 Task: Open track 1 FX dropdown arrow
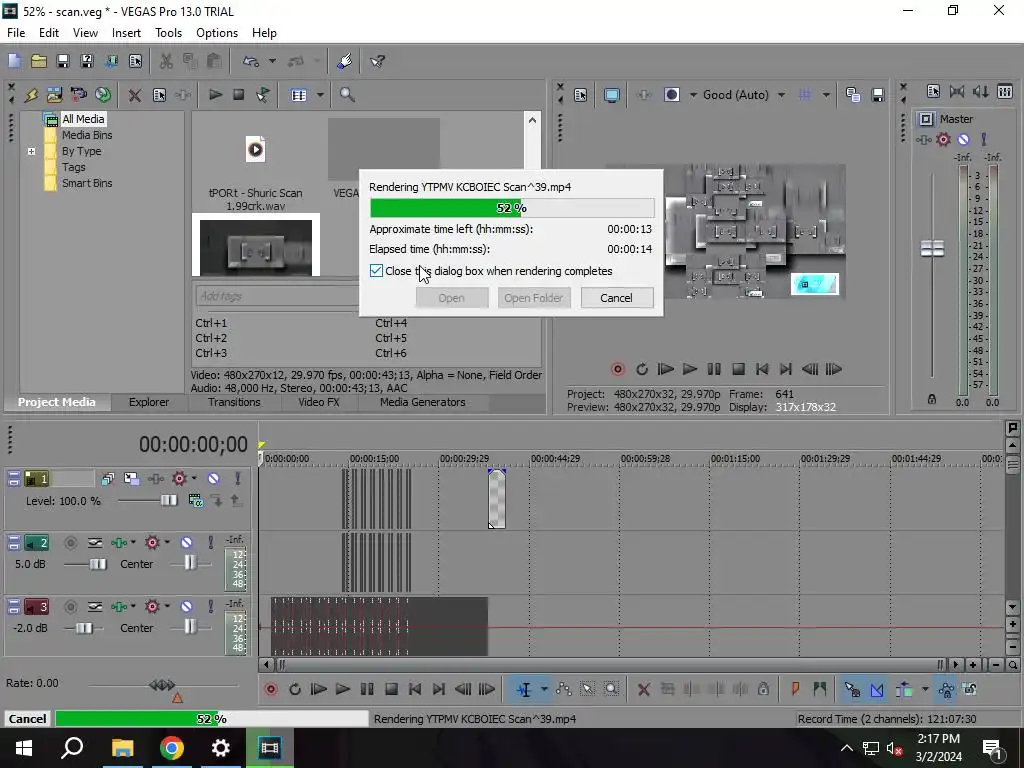pyautogui.click(x=194, y=479)
